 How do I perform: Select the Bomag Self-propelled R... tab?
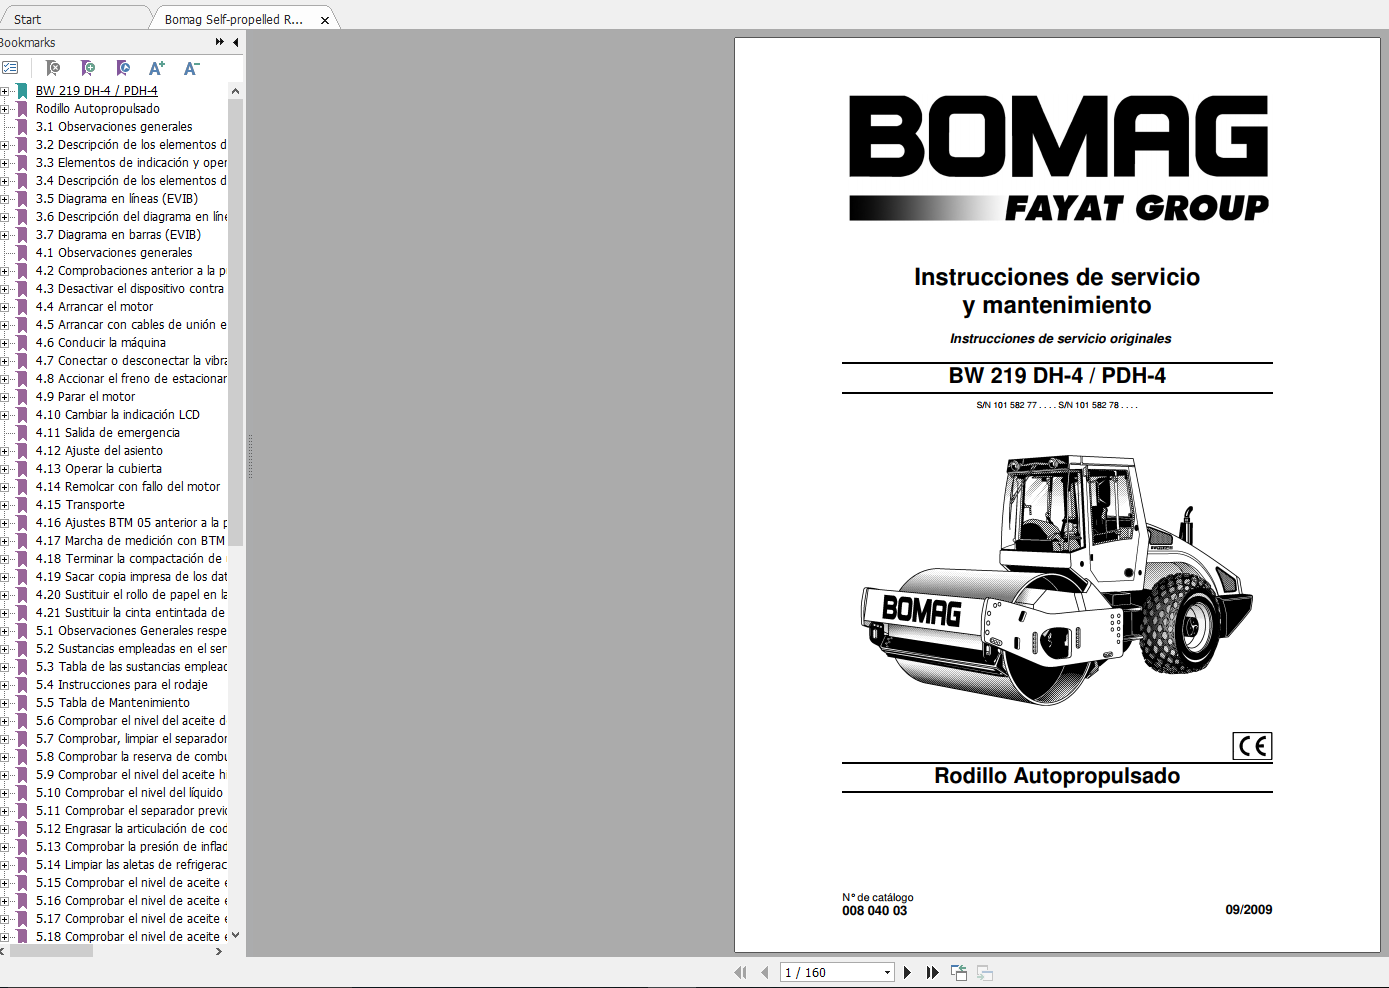[233, 19]
